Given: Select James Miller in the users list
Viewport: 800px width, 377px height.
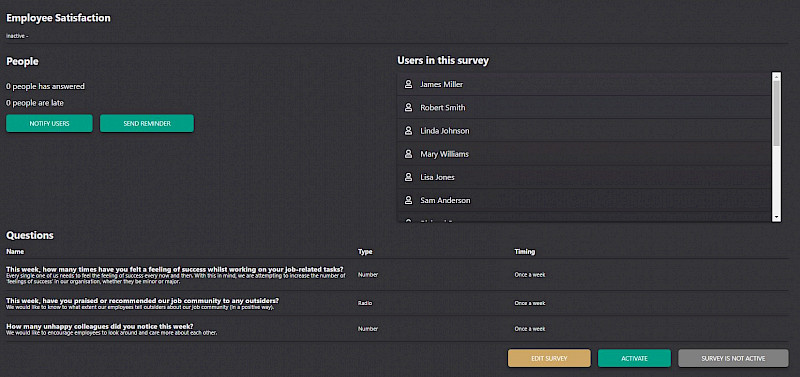Looking at the screenshot, I should click(x=584, y=84).
